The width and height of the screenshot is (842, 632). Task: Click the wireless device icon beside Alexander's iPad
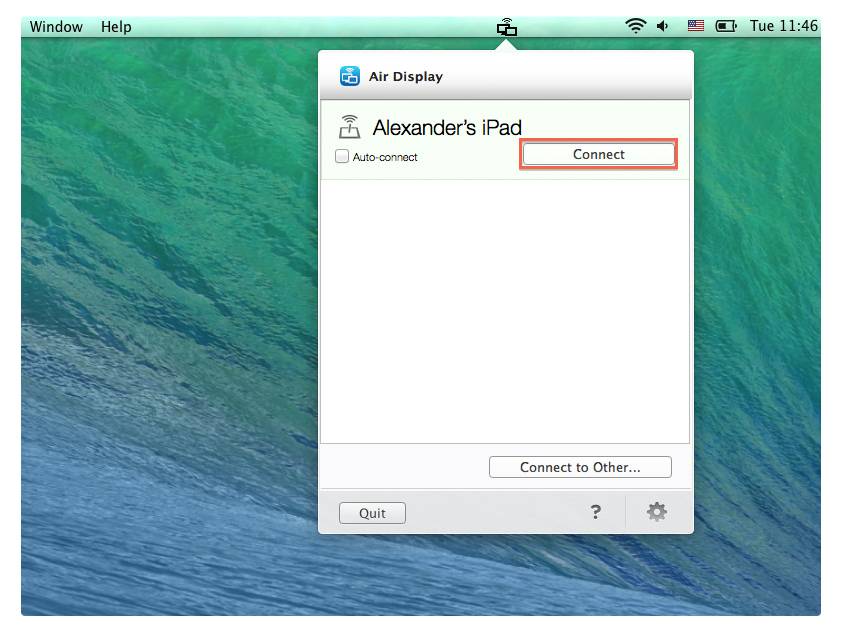click(x=349, y=127)
